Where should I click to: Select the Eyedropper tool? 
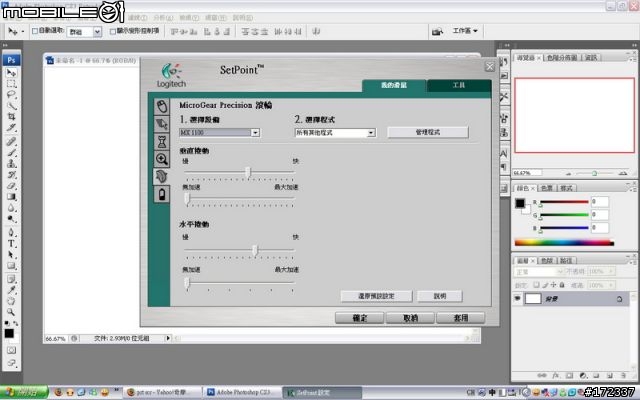coord(11,290)
